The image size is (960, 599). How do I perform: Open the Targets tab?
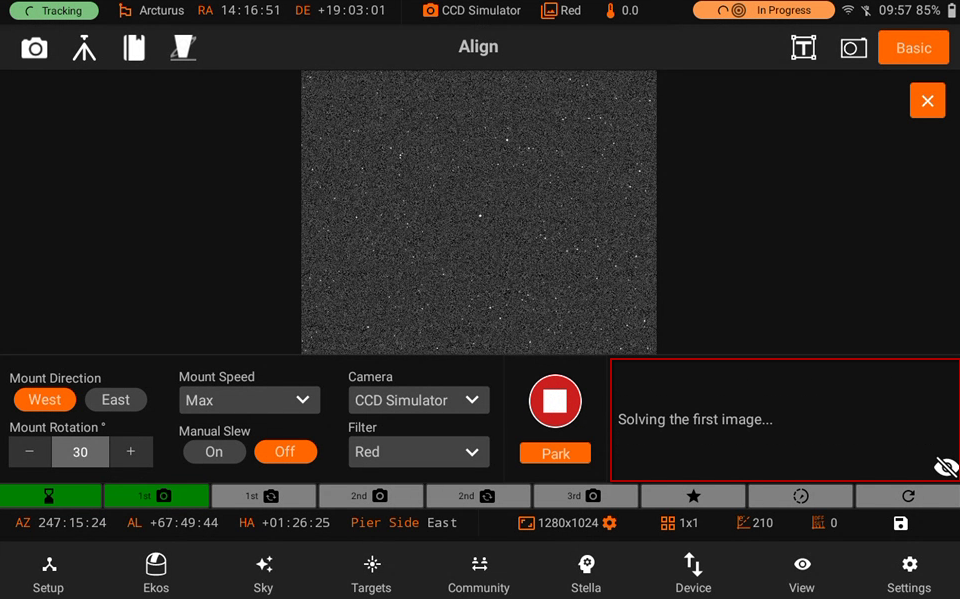(371, 573)
